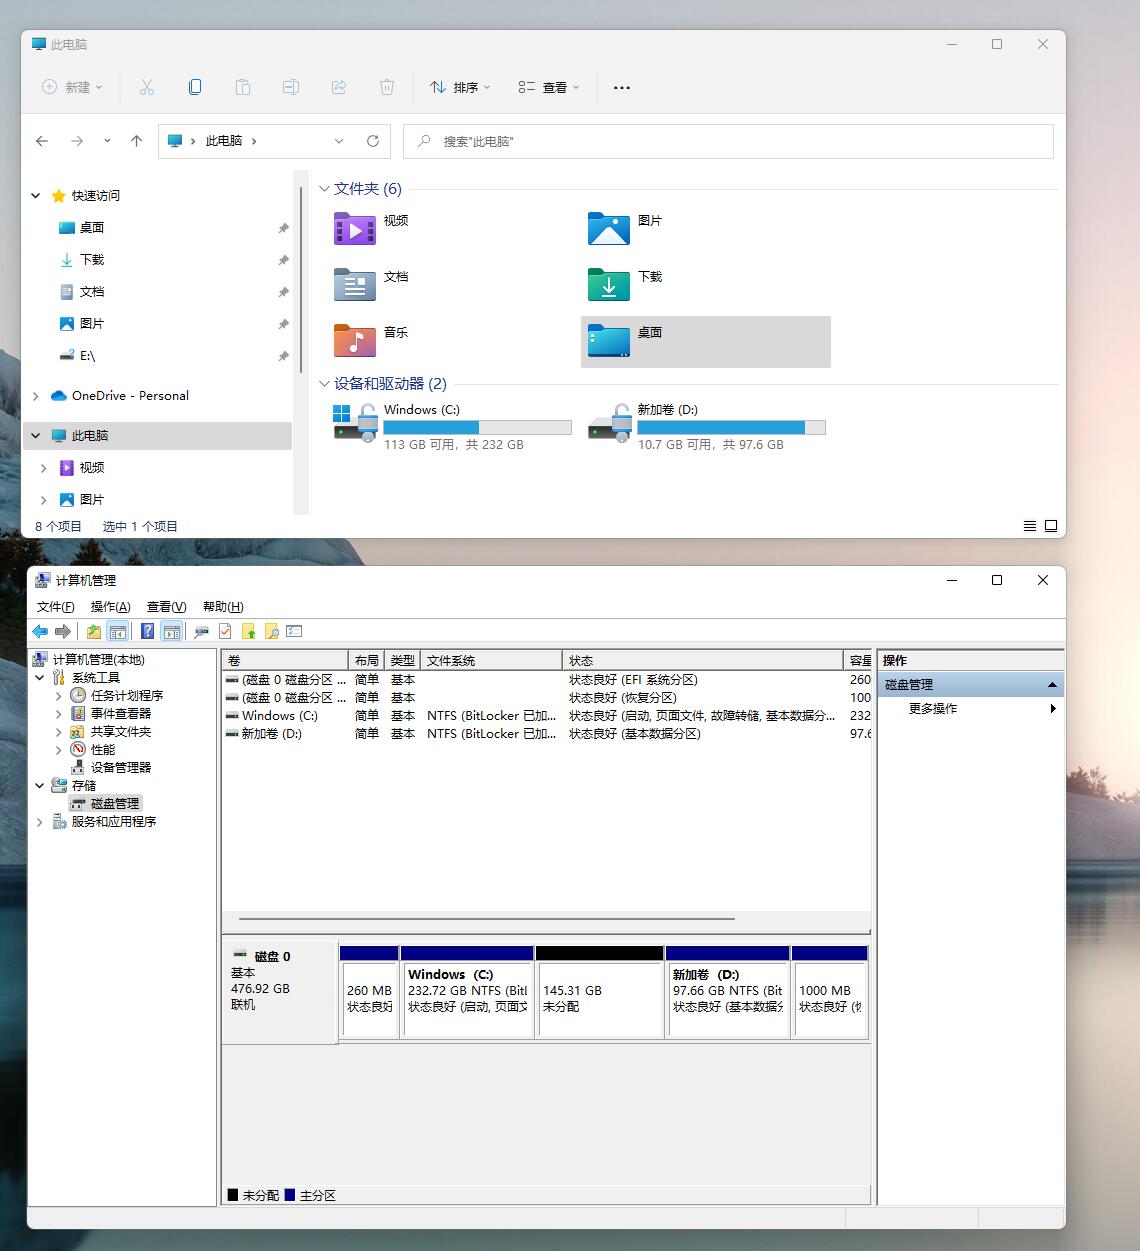Expand Services and Applications tree node
The height and width of the screenshot is (1251, 1140).
[40, 822]
